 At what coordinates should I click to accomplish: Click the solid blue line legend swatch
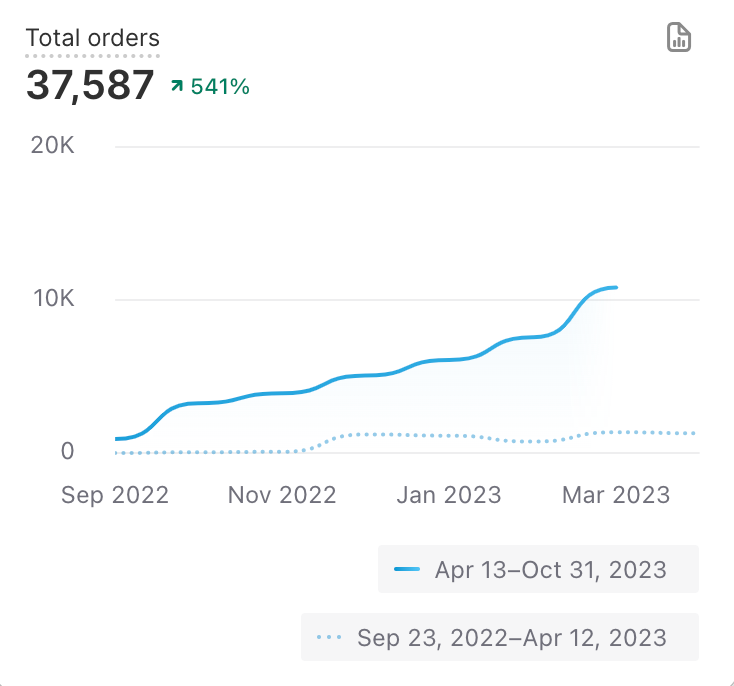pyautogui.click(x=407, y=570)
